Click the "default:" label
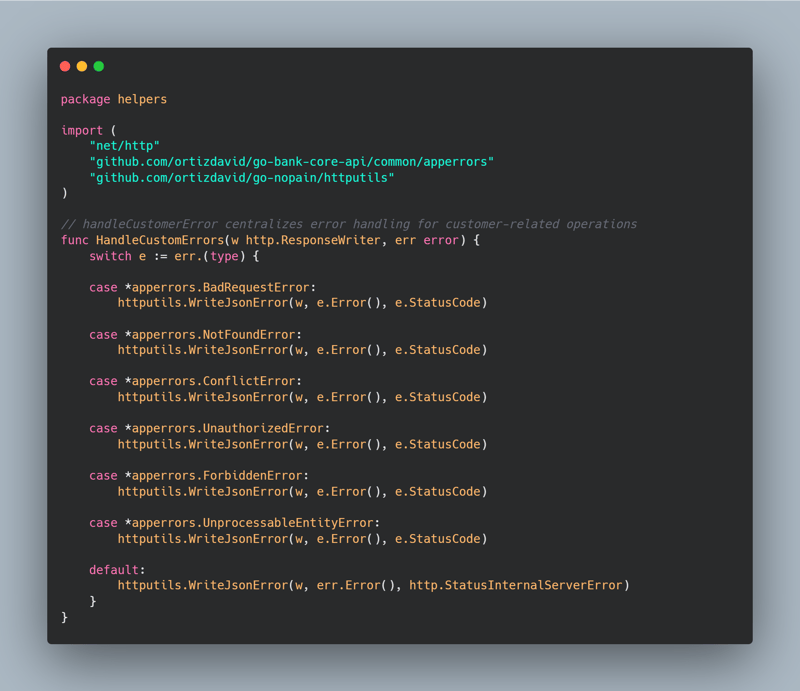The height and width of the screenshot is (691, 800). click(x=117, y=570)
